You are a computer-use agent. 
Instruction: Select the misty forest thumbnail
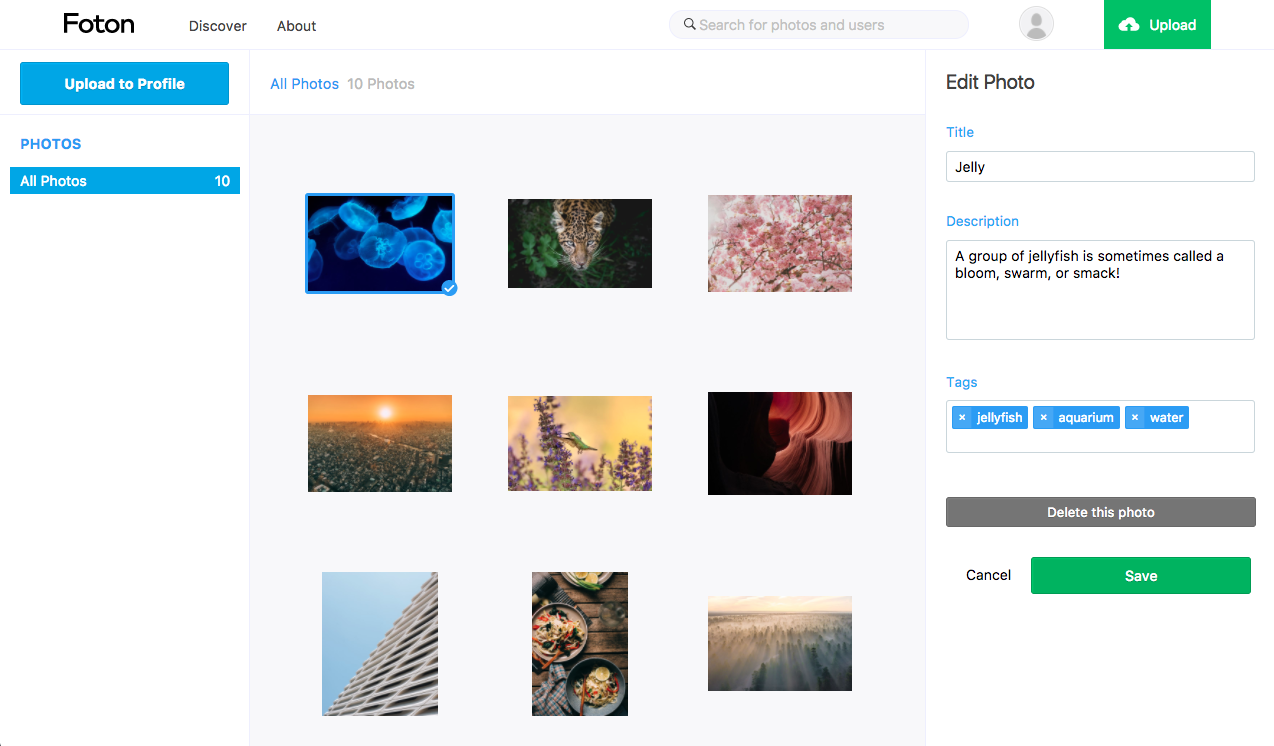coord(780,644)
